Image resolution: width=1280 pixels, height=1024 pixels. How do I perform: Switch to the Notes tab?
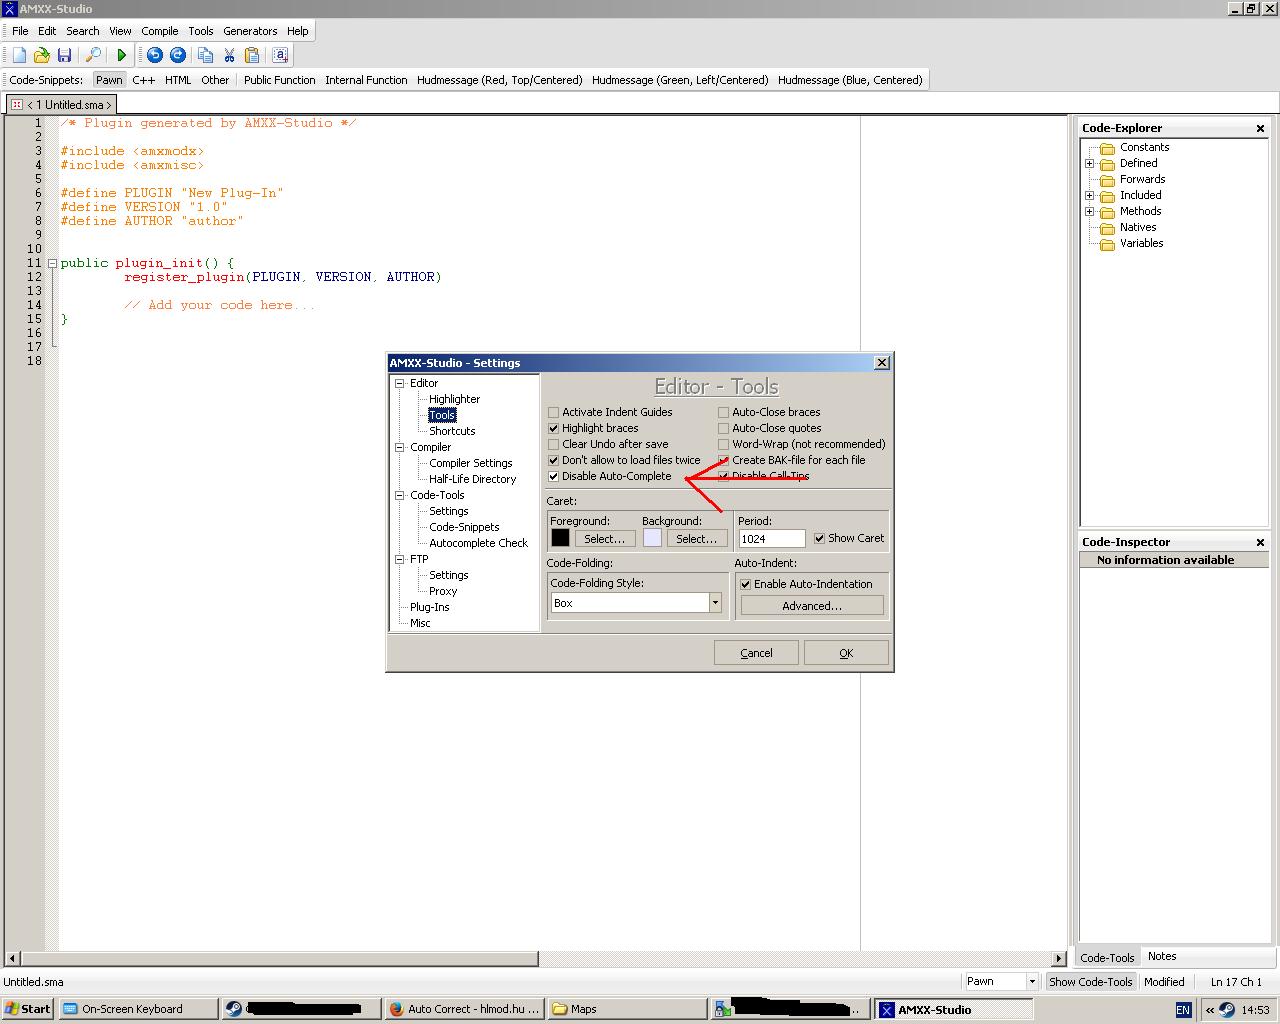tap(1162, 956)
